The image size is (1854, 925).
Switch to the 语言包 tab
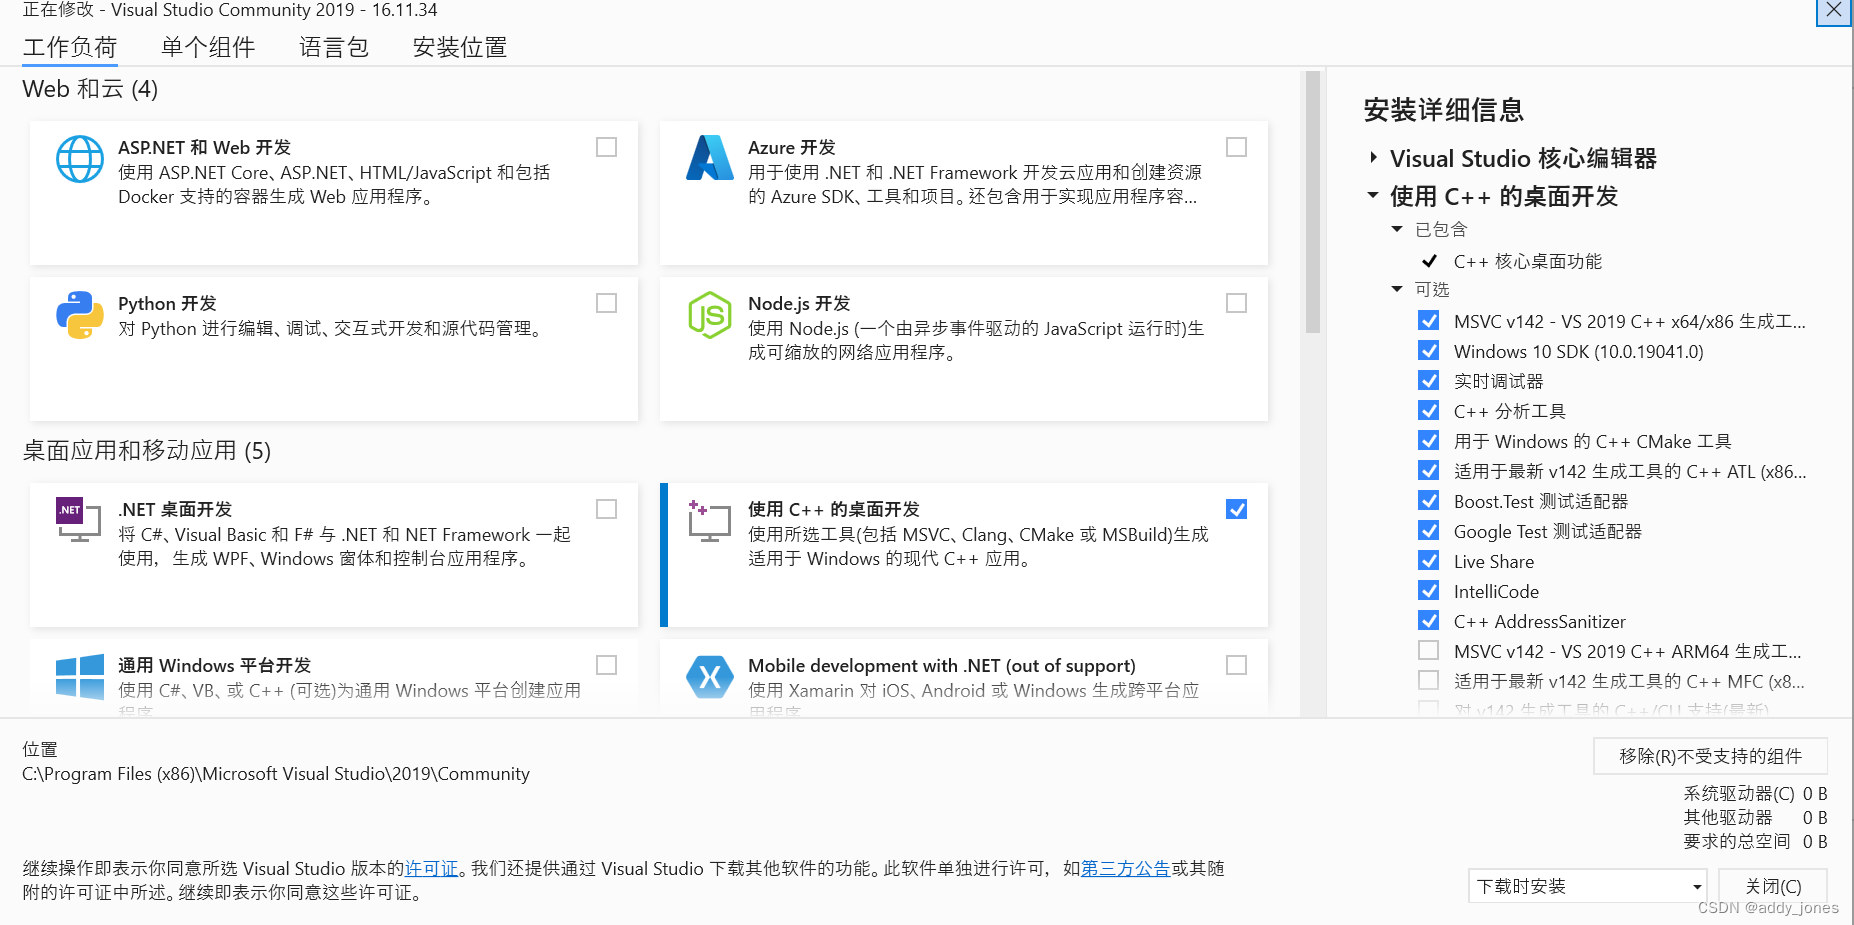334,47
